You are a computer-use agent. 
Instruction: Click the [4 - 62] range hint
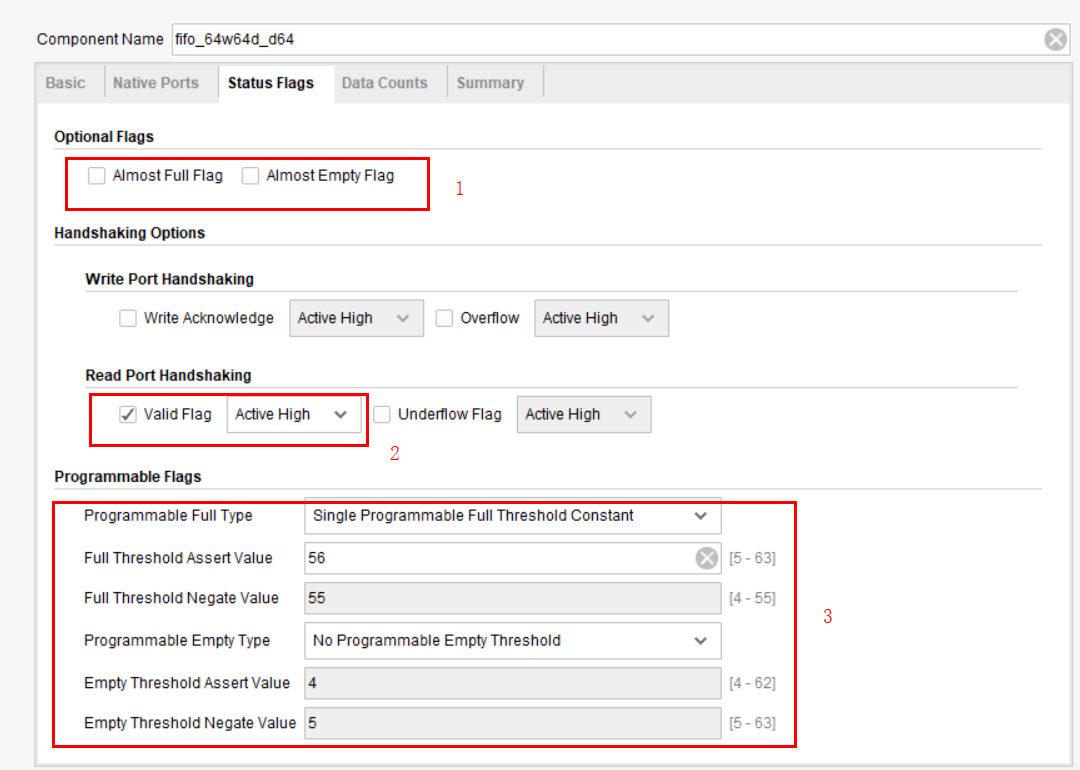pos(752,683)
